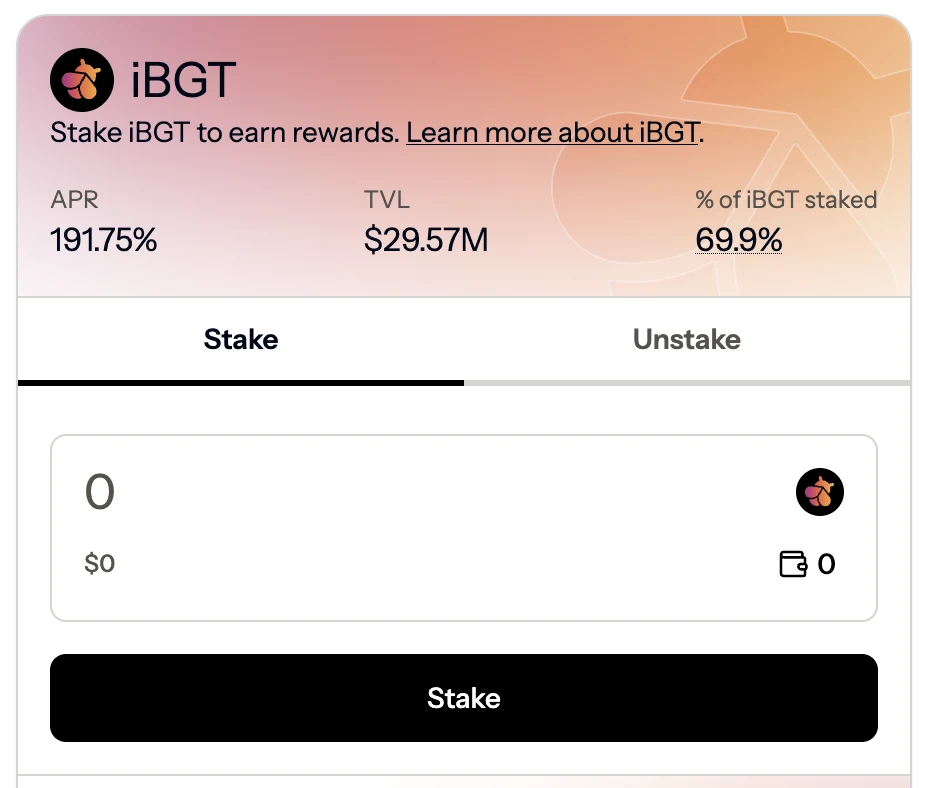Switch to the Stake tab
The height and width of the screenshot is (788, 926).
tap(241, 340)
